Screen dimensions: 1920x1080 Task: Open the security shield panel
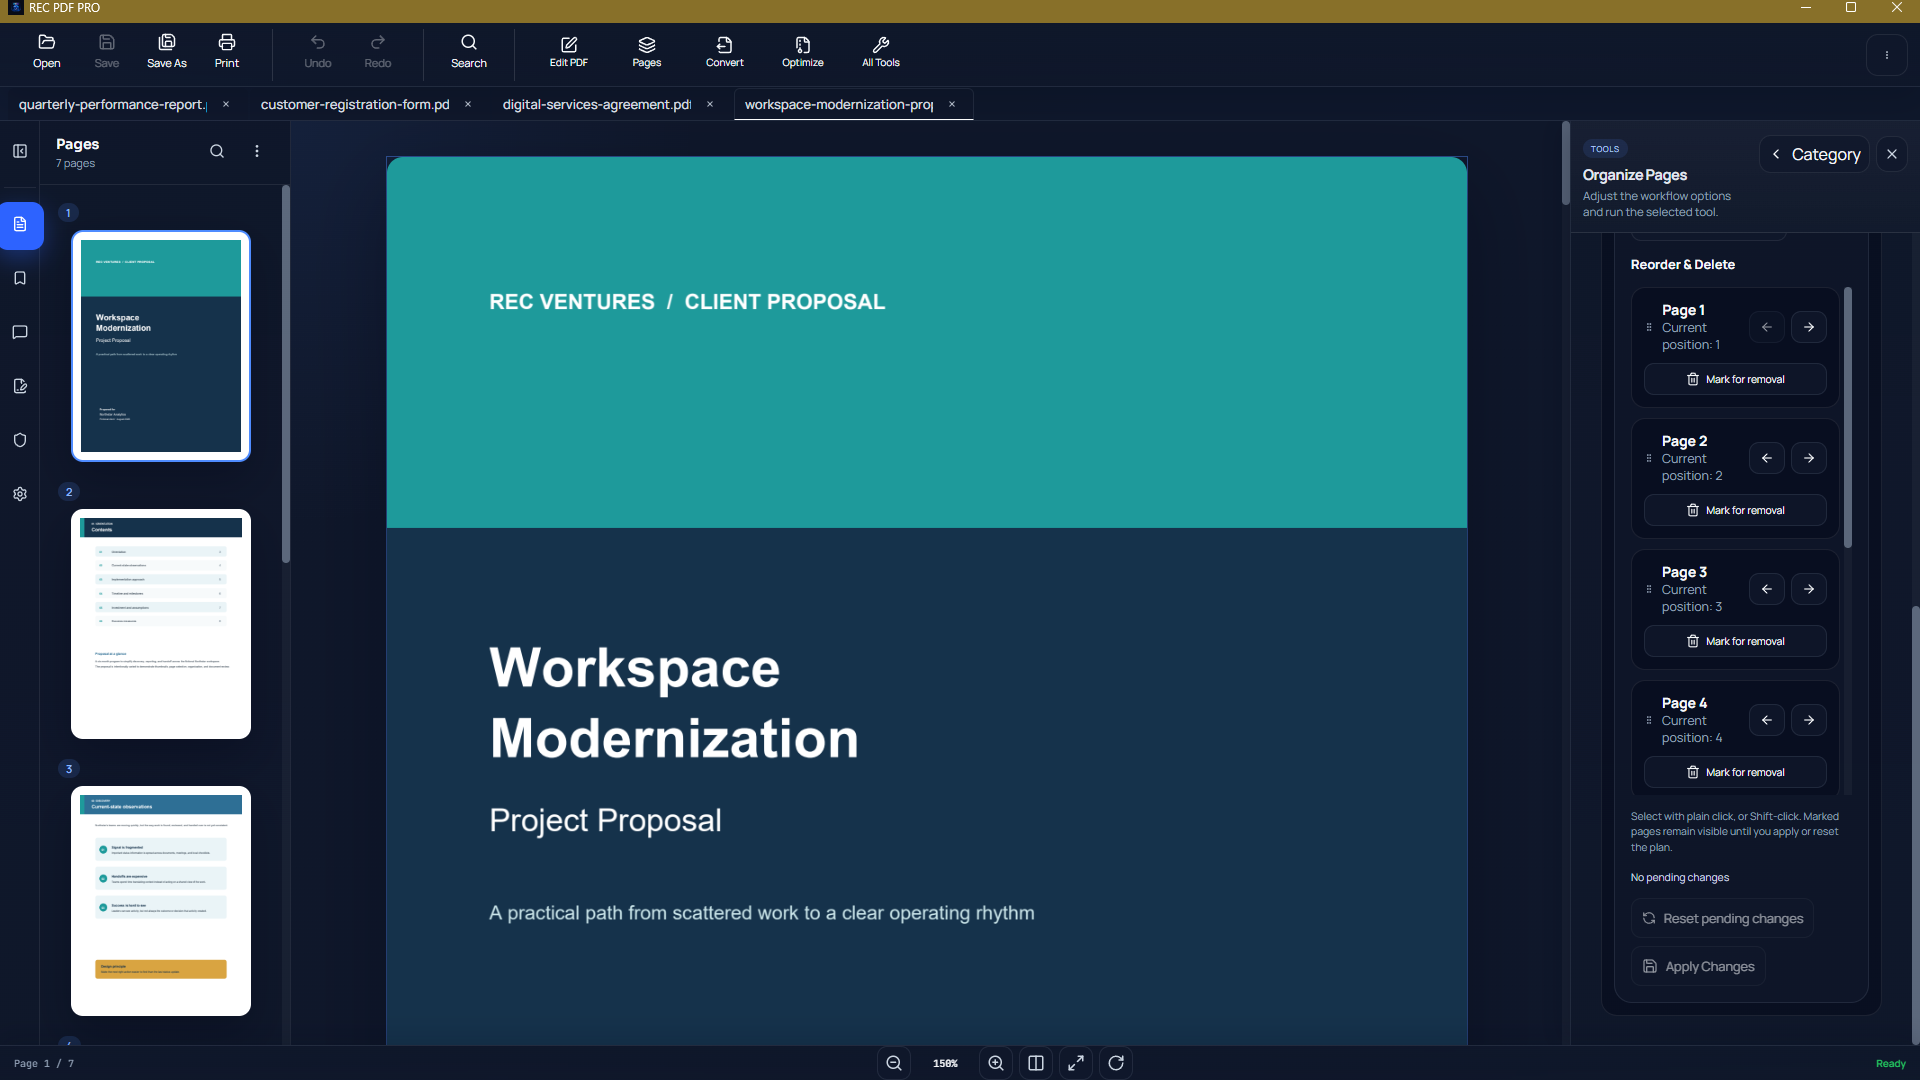point(20,440)
